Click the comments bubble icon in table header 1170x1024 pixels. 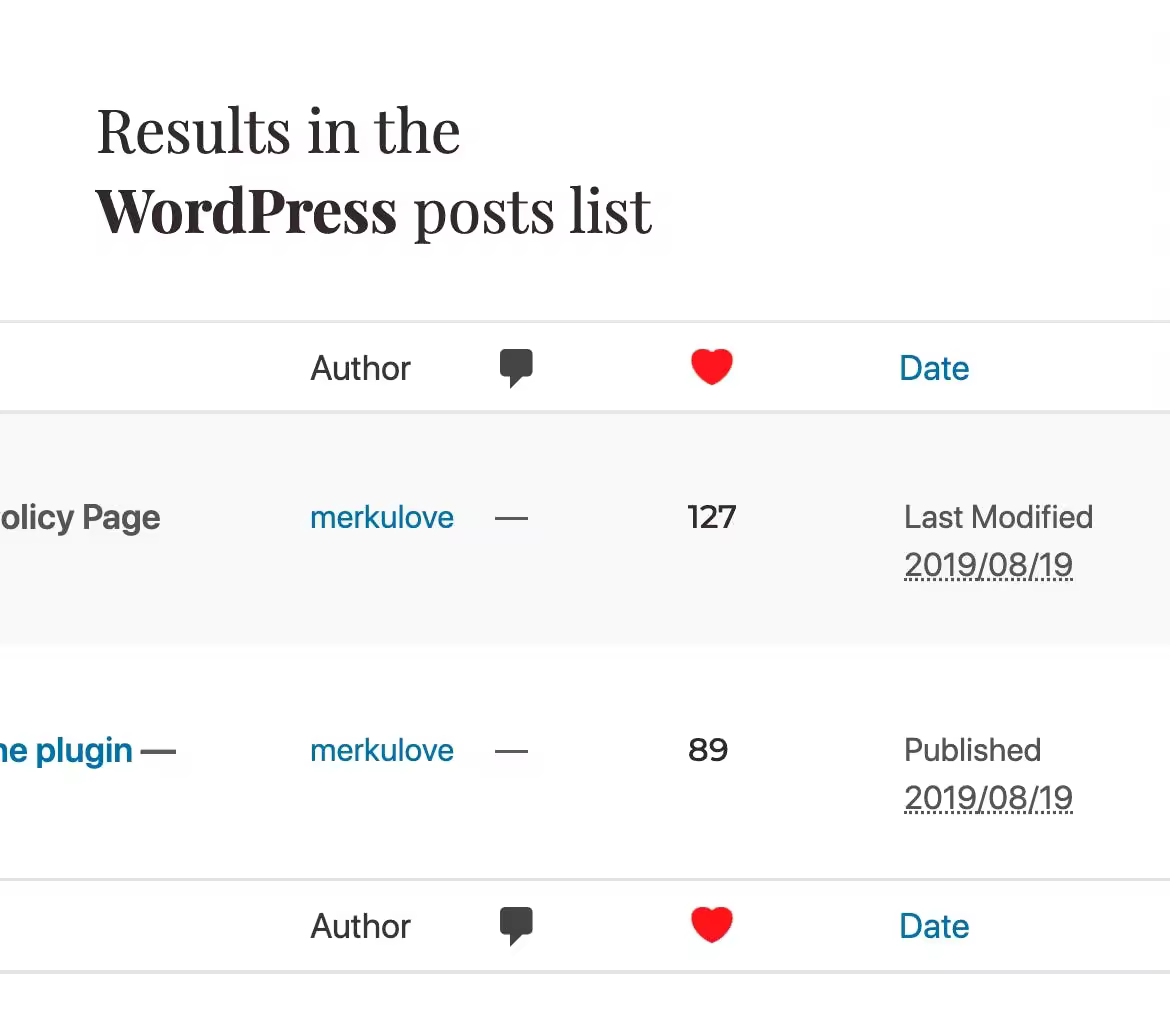pyautogui.click(x=516, y=368)
